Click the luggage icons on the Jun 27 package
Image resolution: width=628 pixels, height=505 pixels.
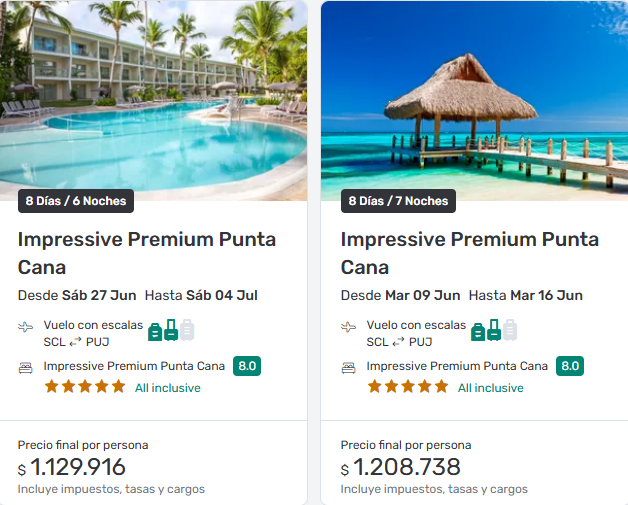click(x=171, y=331)
